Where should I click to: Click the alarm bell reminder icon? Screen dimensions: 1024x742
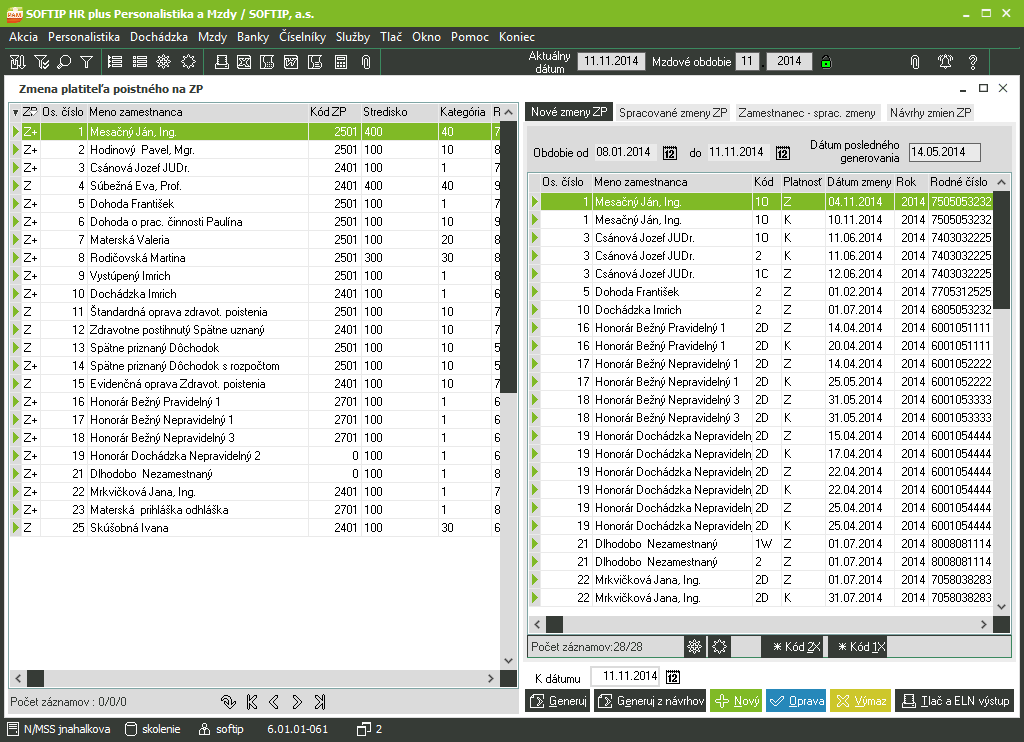coord(944,62)
